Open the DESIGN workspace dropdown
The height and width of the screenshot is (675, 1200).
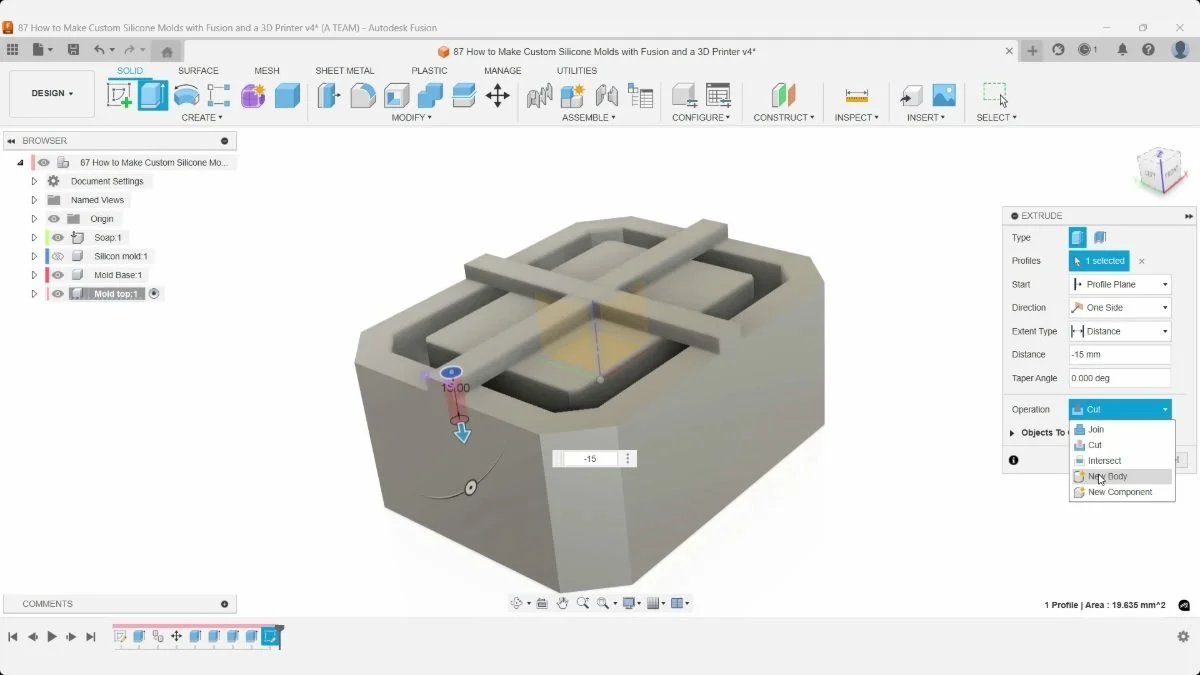(x=52, y=93)
